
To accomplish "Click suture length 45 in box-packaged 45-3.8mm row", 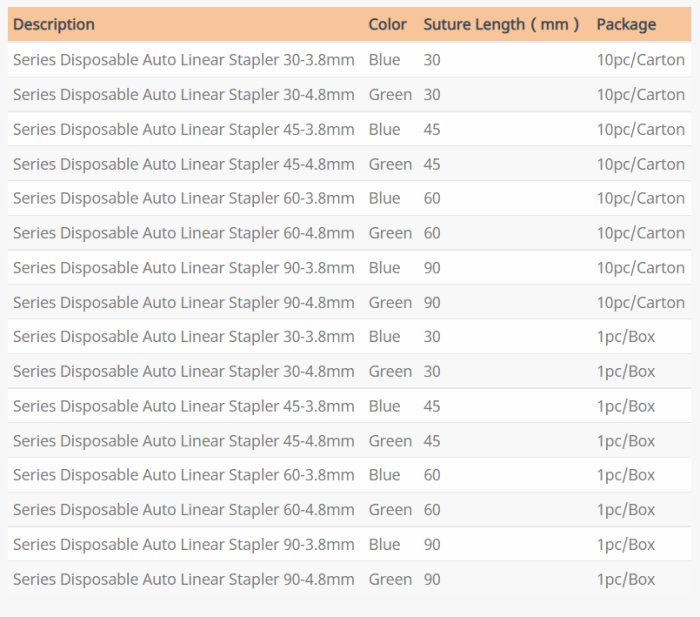I will 432,406.
